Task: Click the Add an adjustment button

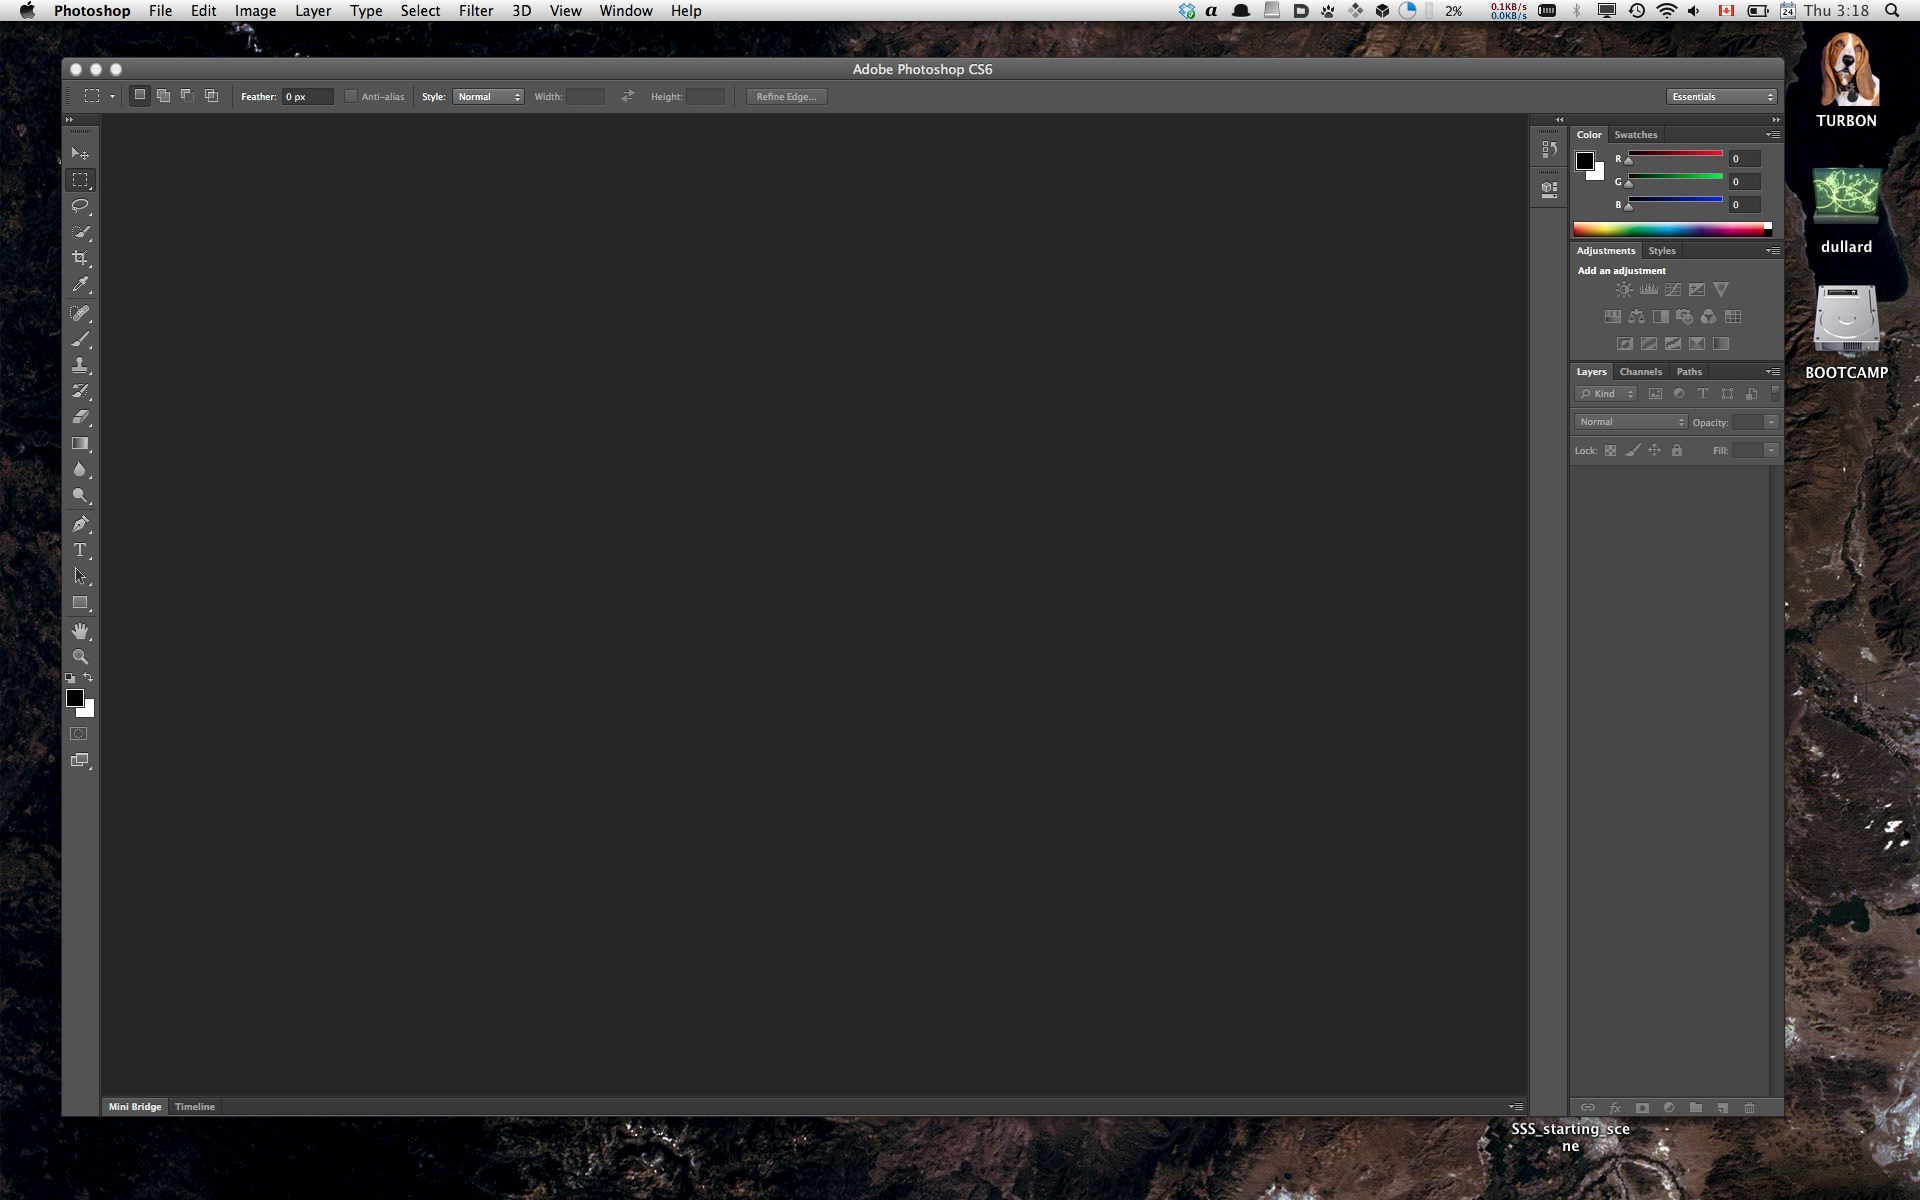Action: (1621, 270)
